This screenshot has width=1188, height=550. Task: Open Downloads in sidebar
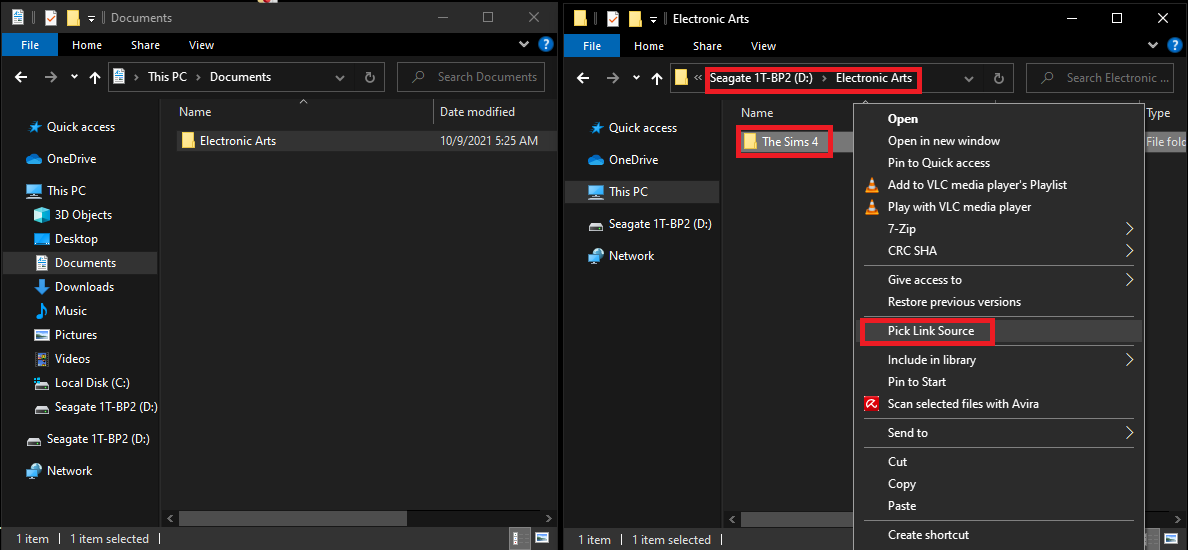pyautogui.click(x=73, y=286)
